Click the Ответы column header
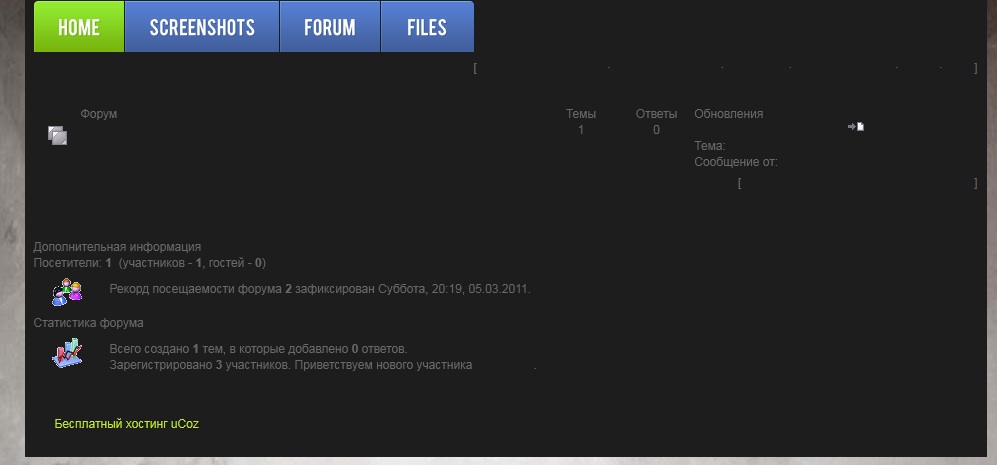 [x=656, y=114]
